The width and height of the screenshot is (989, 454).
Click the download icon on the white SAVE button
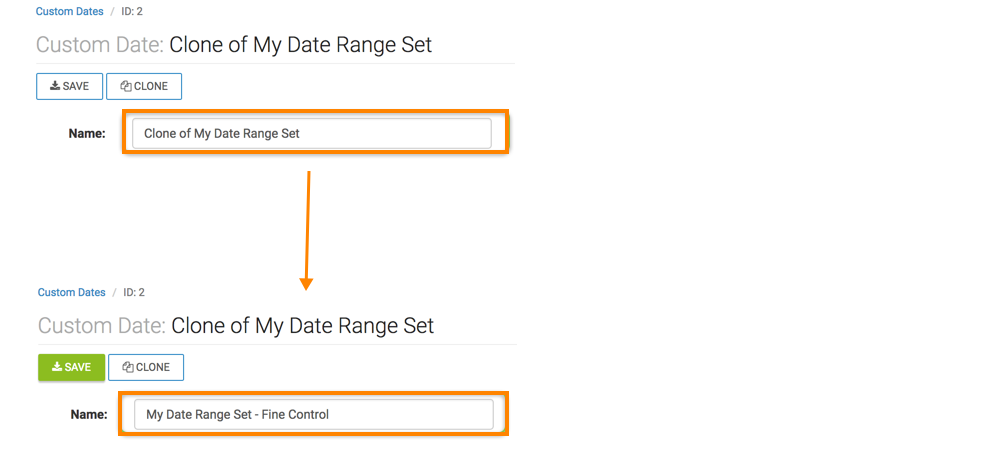click(x=55, y=86)
